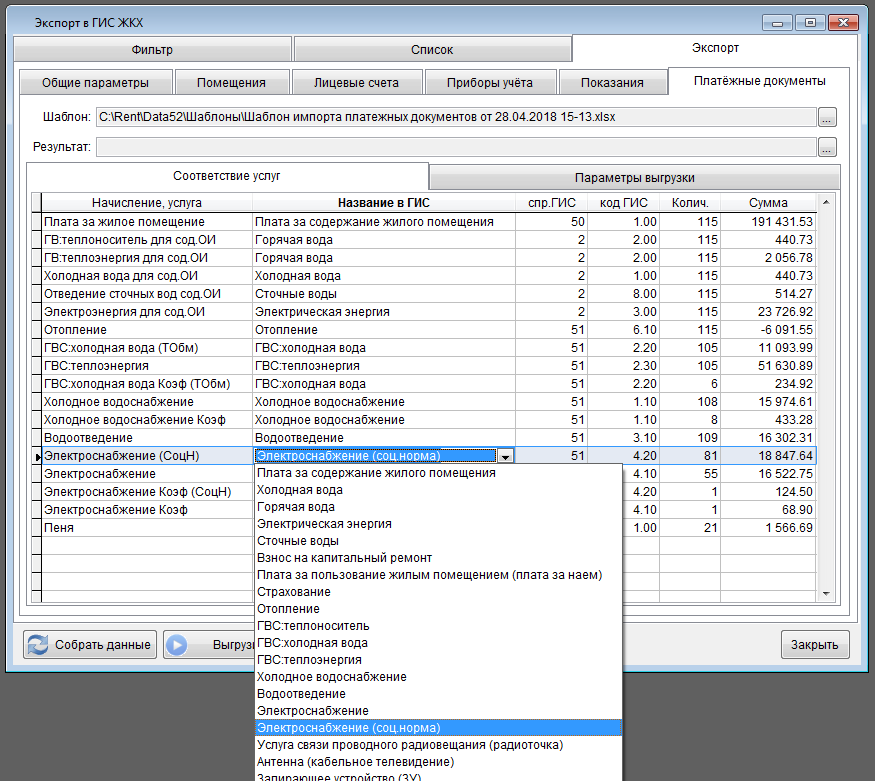The width and height of the screenshot is (875, 781).
Task: Open the browse button next to Шаблон
Action: pos(827,117)
